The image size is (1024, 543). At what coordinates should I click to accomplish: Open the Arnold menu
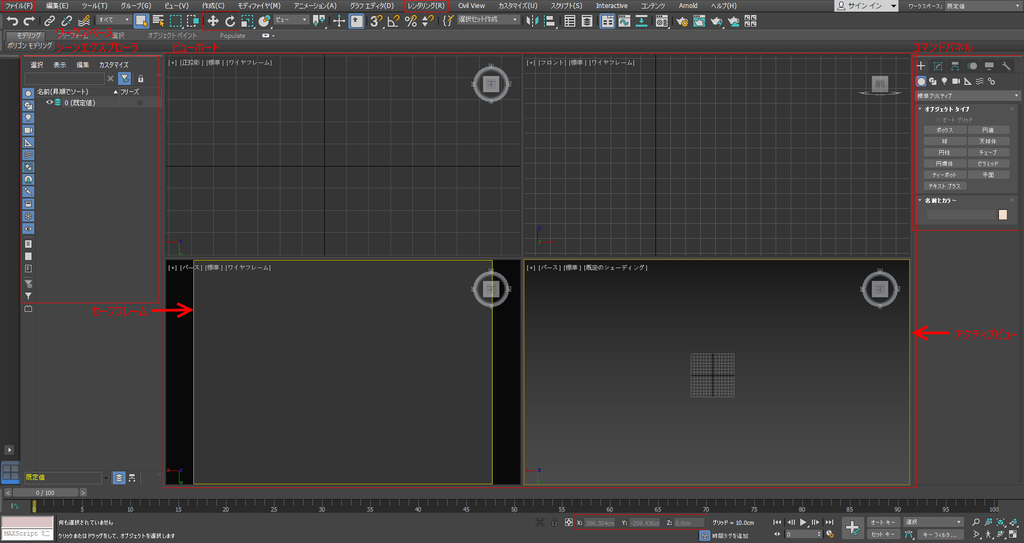[688, 5]
